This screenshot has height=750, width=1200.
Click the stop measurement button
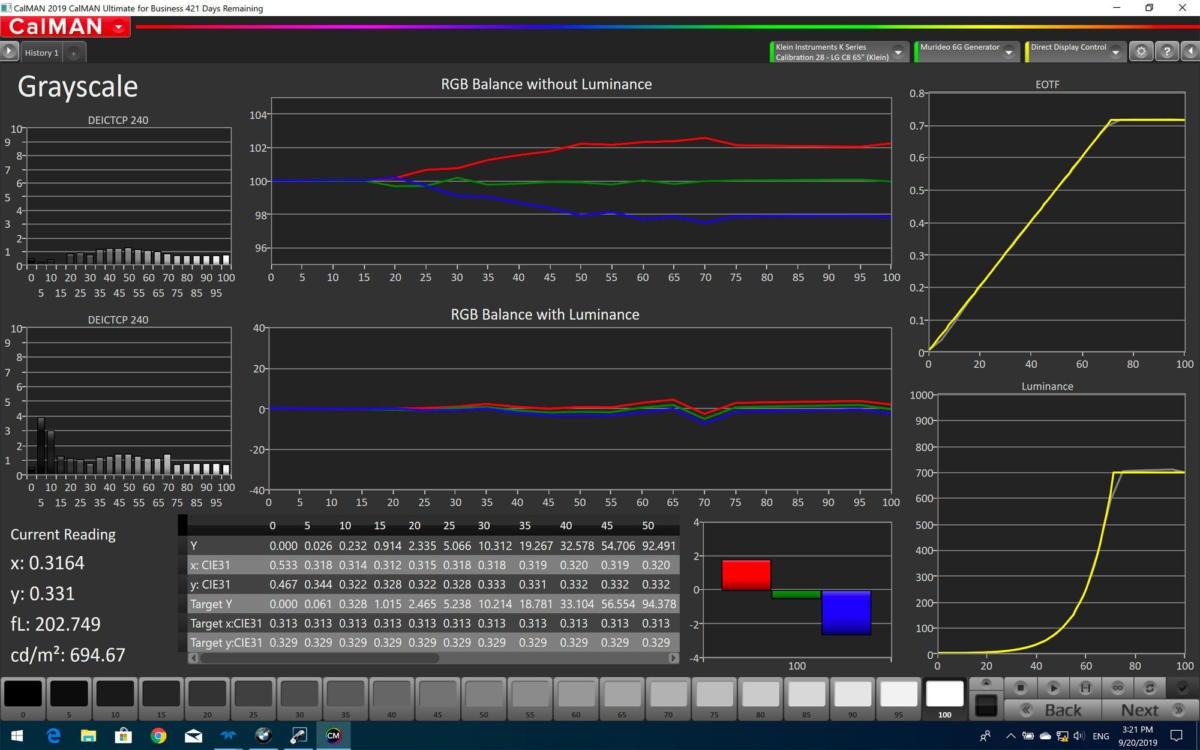tap(1021, 688)
